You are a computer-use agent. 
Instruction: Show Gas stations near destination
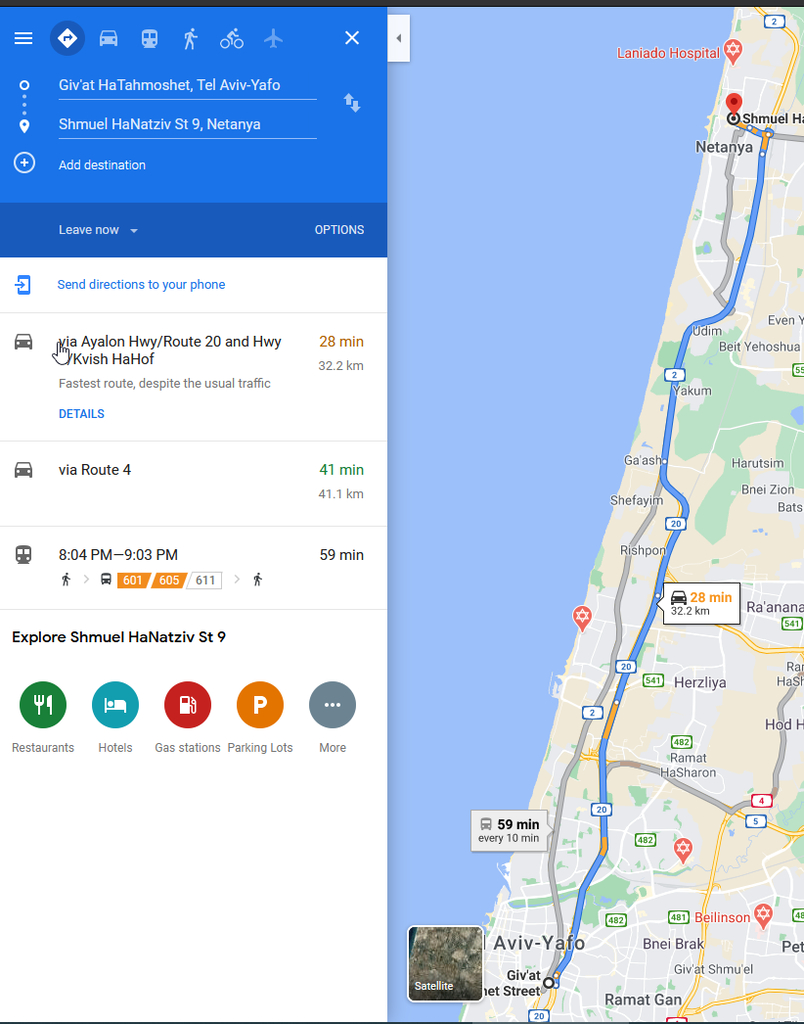(x=187, y=705)
